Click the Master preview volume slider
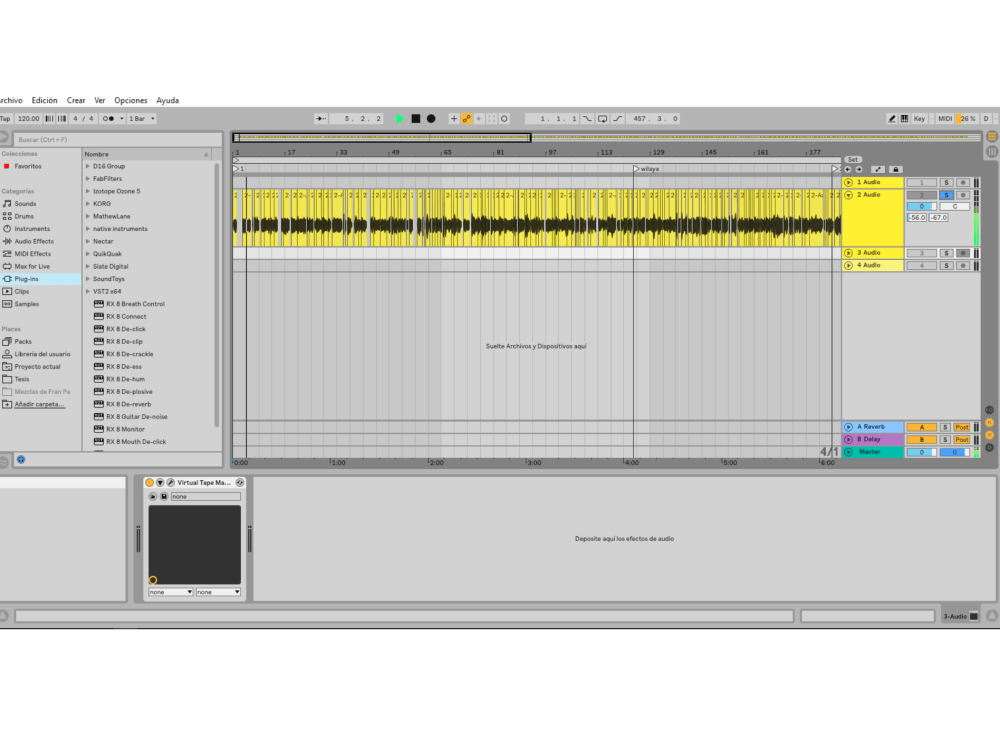This screenshot has width=1000, height=750. [955, 452]
